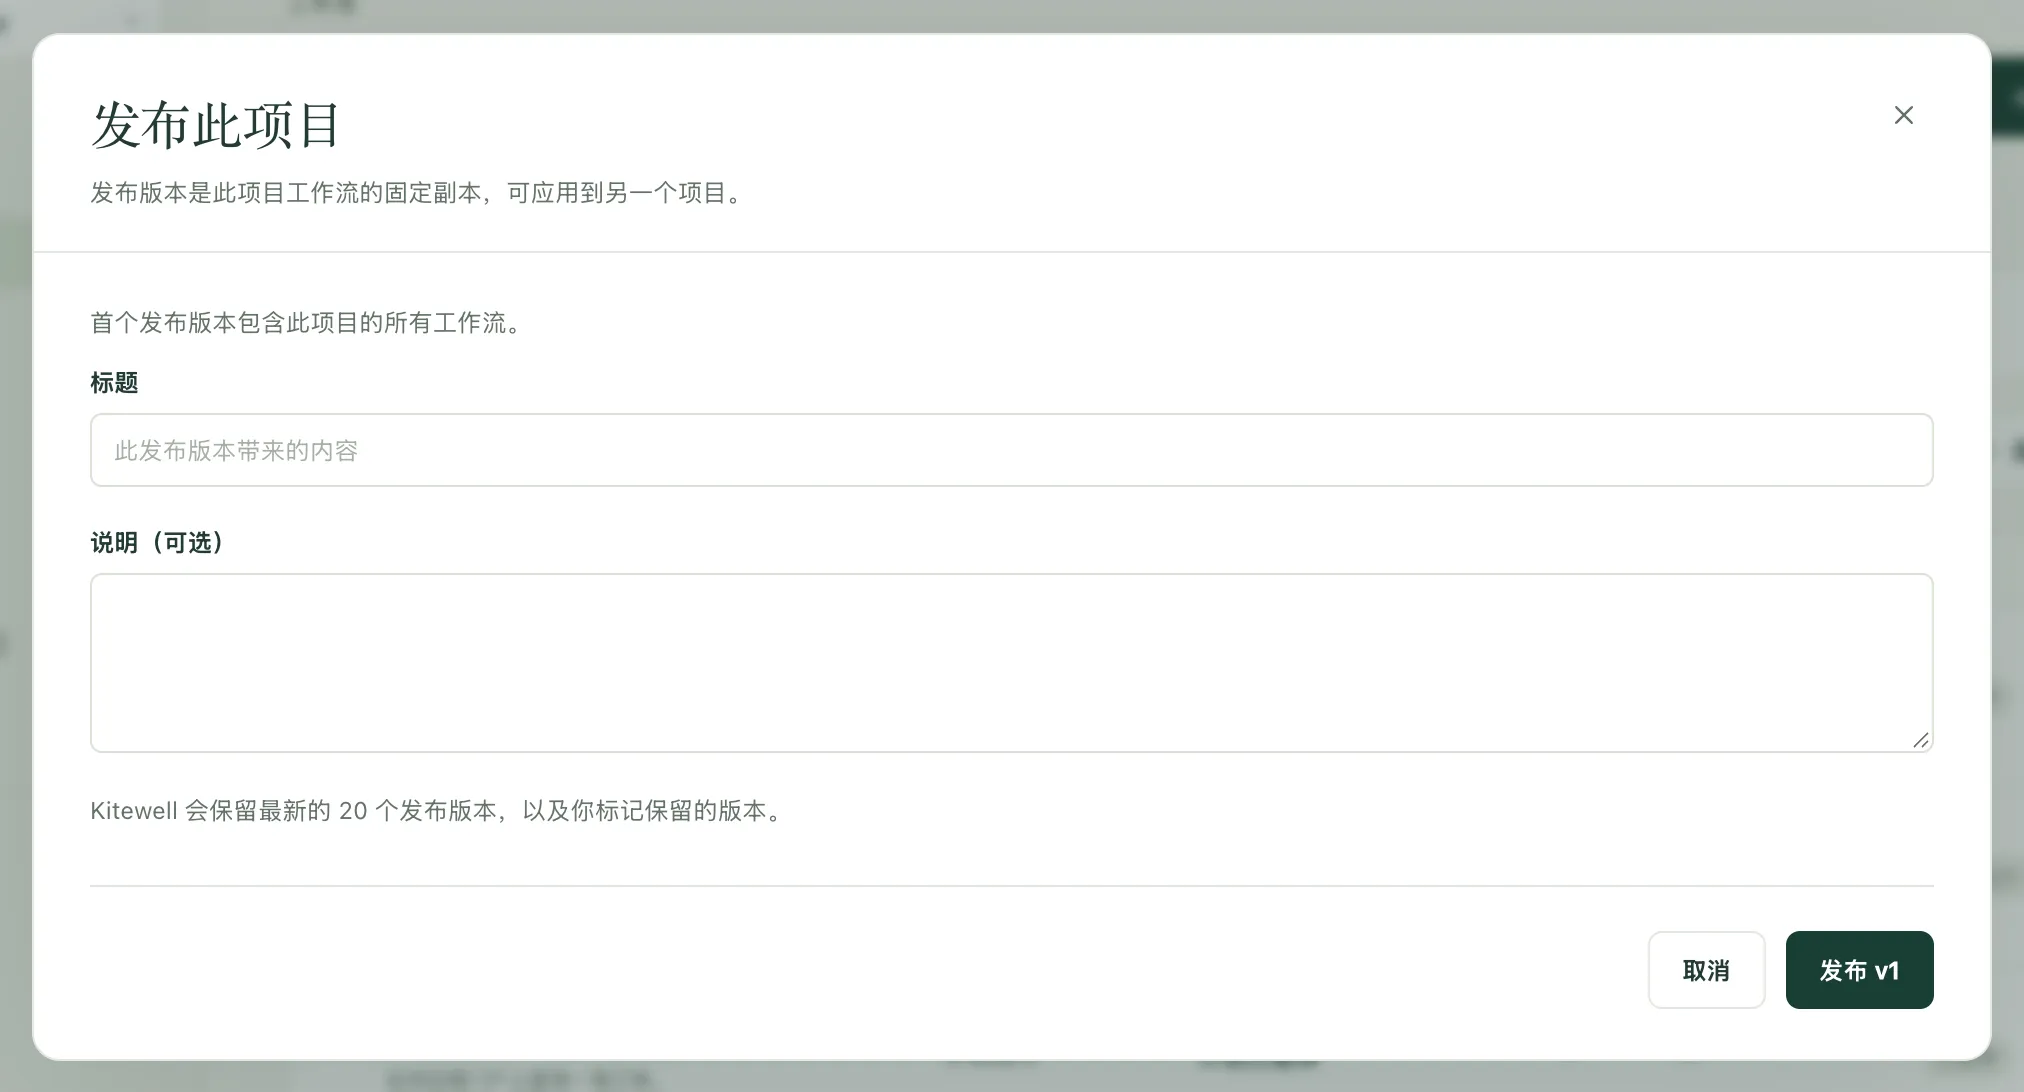This screenshot has width=2024, height=1092.
Task: Click the 取消 button
Action: 1706,970
